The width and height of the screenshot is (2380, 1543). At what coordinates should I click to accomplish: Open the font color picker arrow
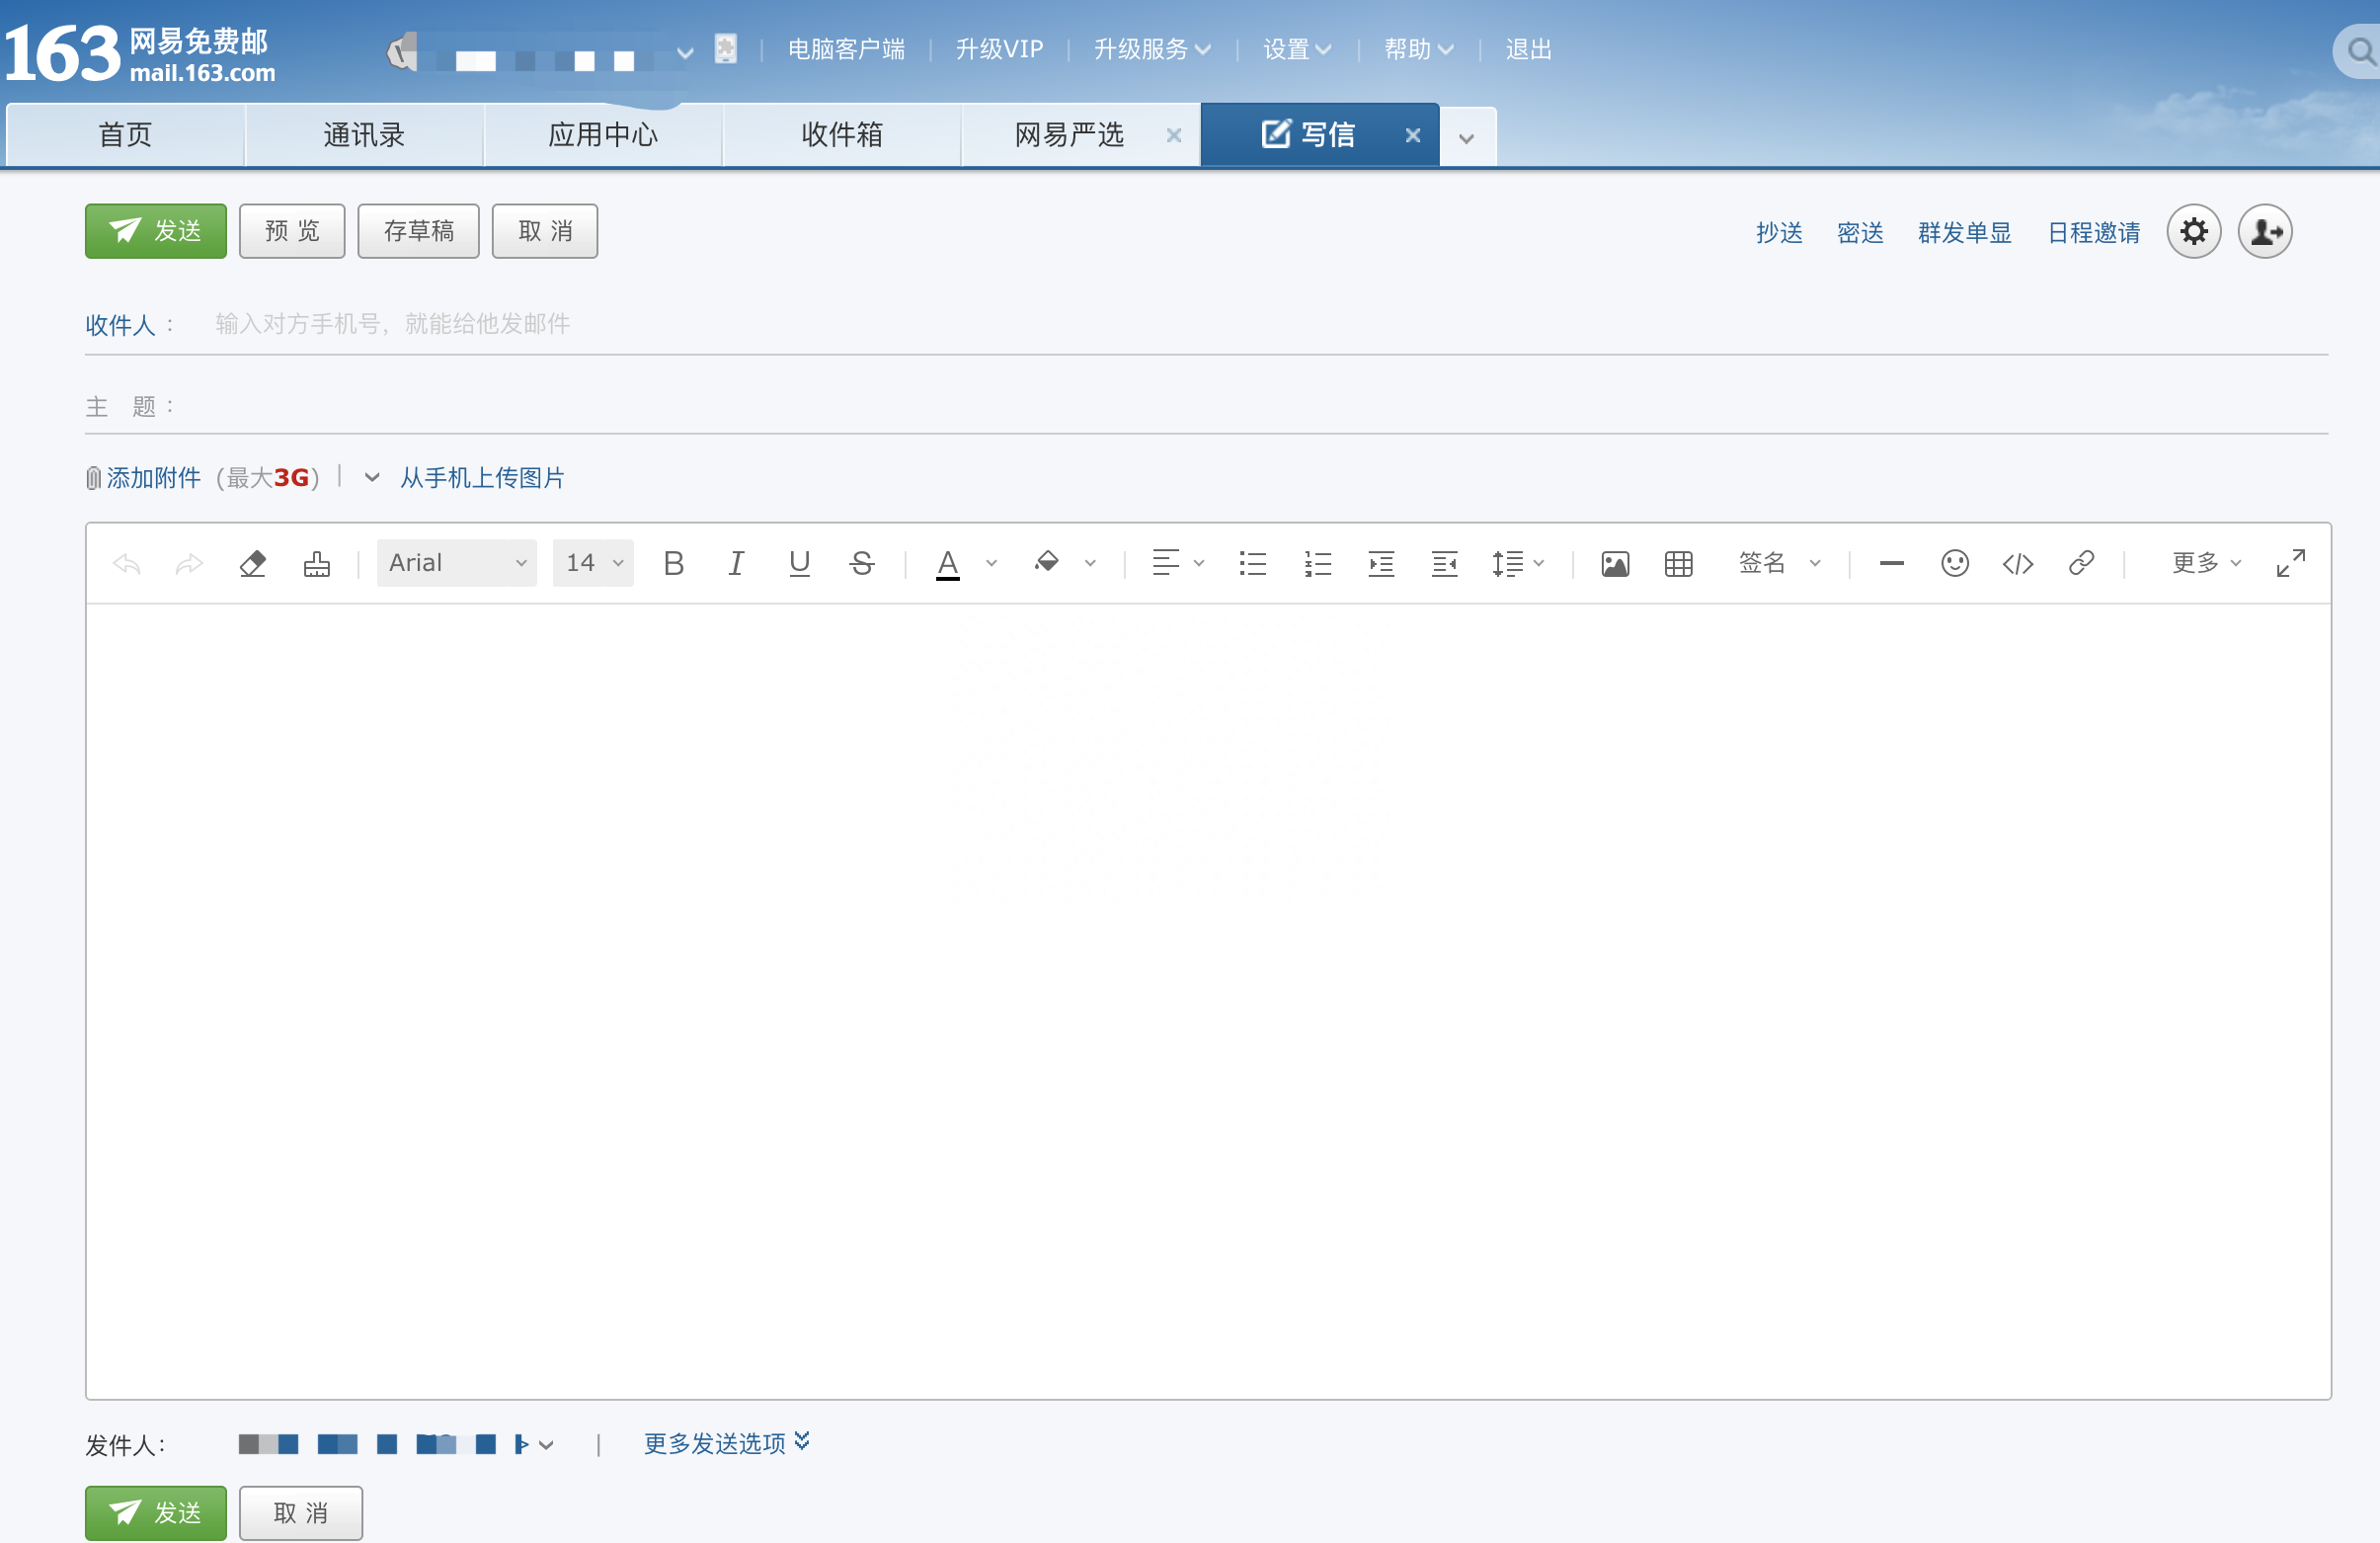(x=991, y=564)
